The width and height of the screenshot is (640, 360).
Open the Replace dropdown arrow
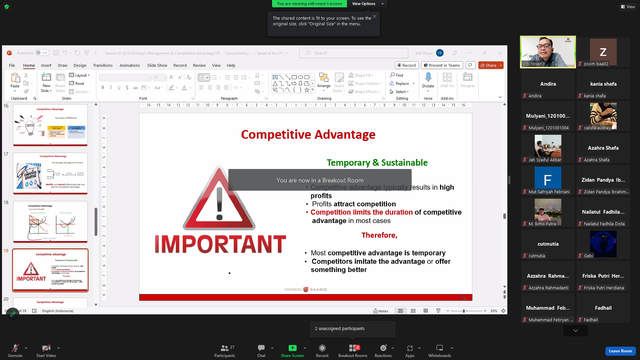(x=413, y=83)
